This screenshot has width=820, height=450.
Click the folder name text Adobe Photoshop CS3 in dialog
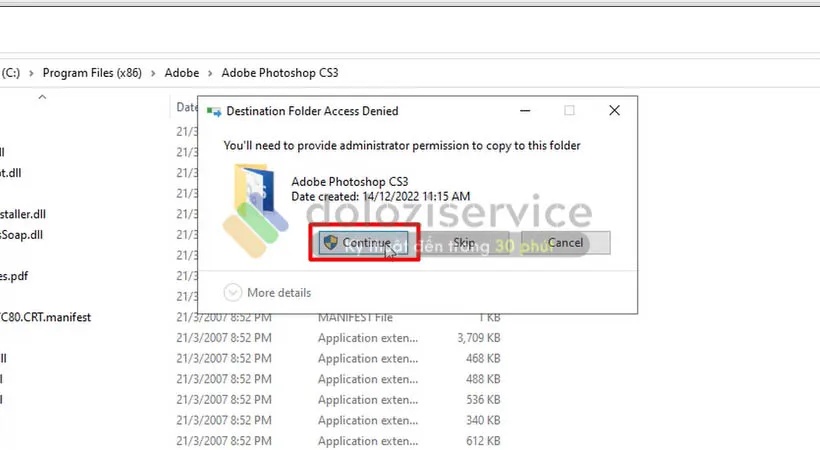click(349, 182)
